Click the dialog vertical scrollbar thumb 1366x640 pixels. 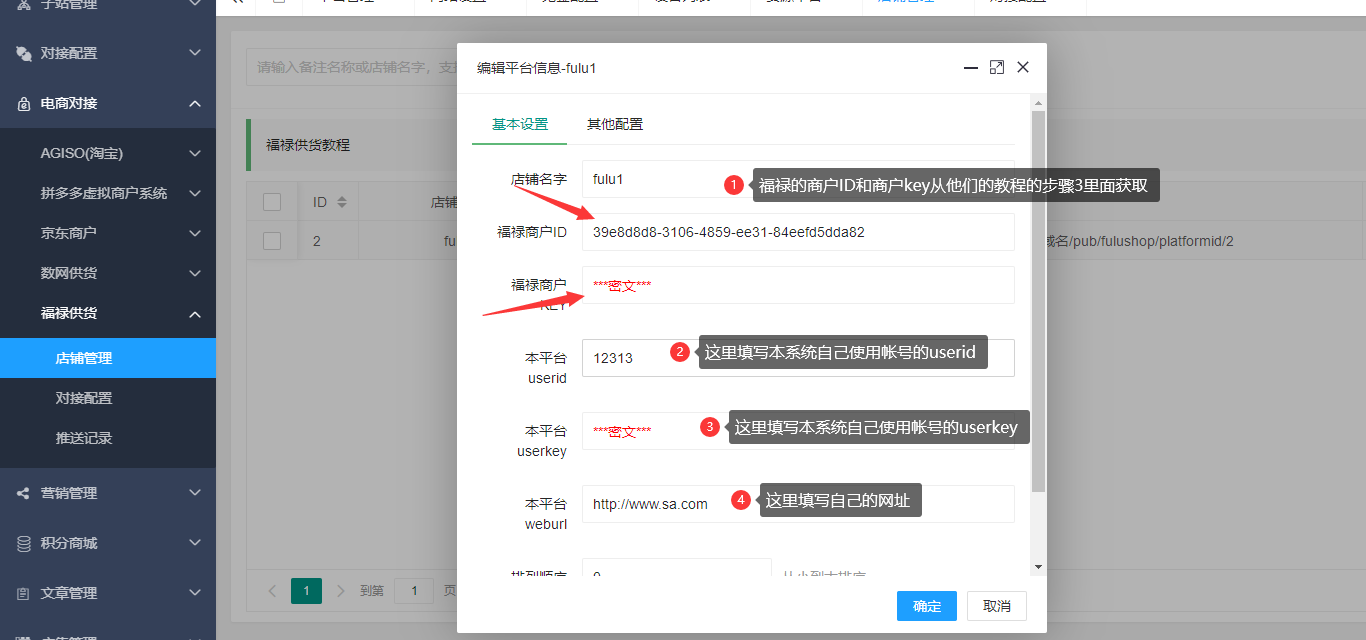coord(1038,301)
